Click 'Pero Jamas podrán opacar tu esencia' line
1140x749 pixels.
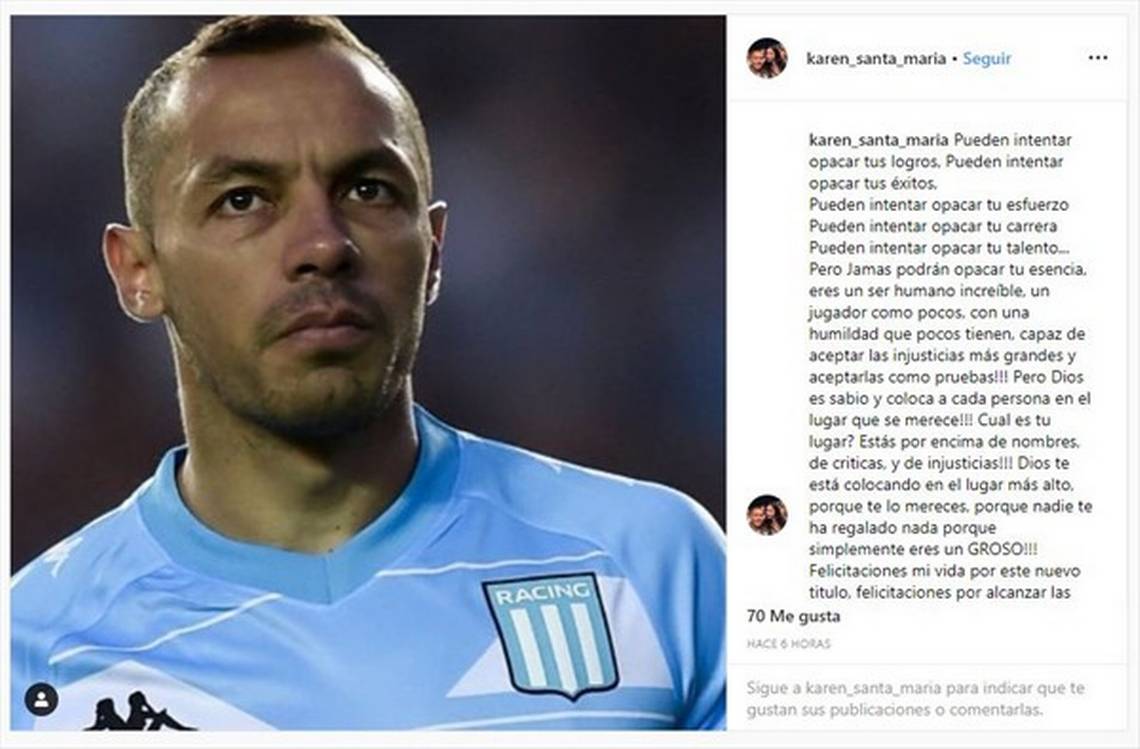947,269
